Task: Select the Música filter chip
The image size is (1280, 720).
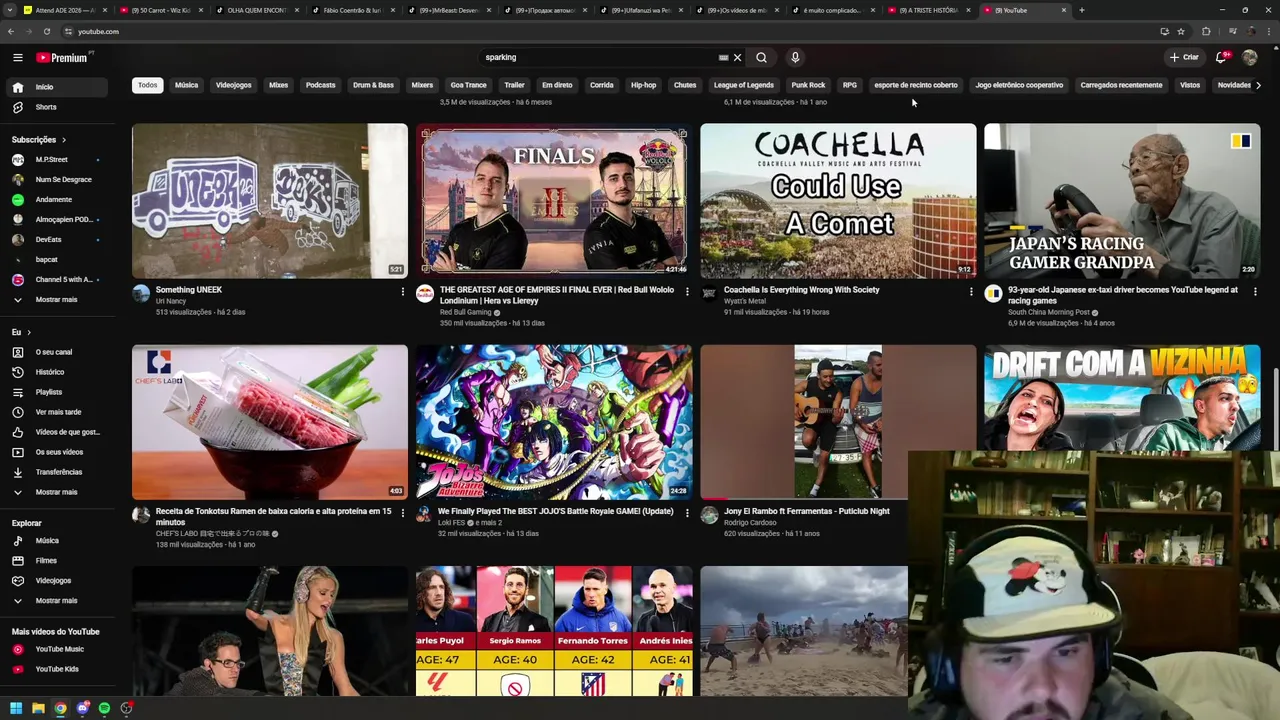Action: (x=187, y=85)
